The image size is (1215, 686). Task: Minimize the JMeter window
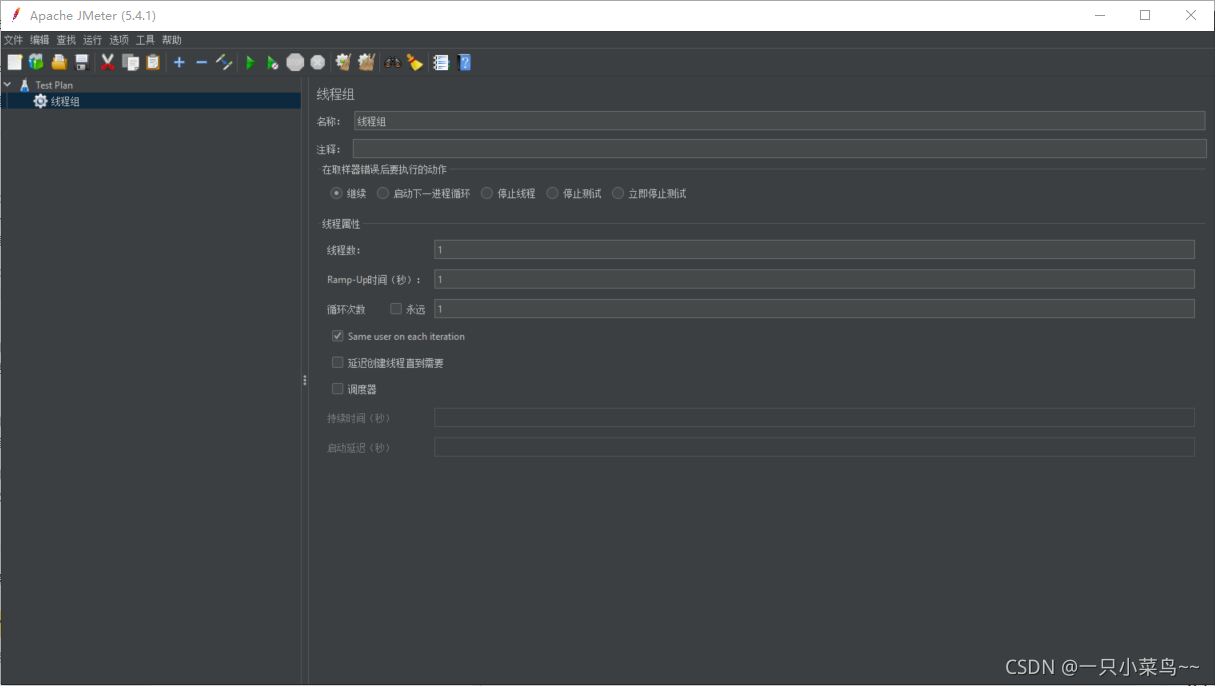click(x=1100, y=15)
